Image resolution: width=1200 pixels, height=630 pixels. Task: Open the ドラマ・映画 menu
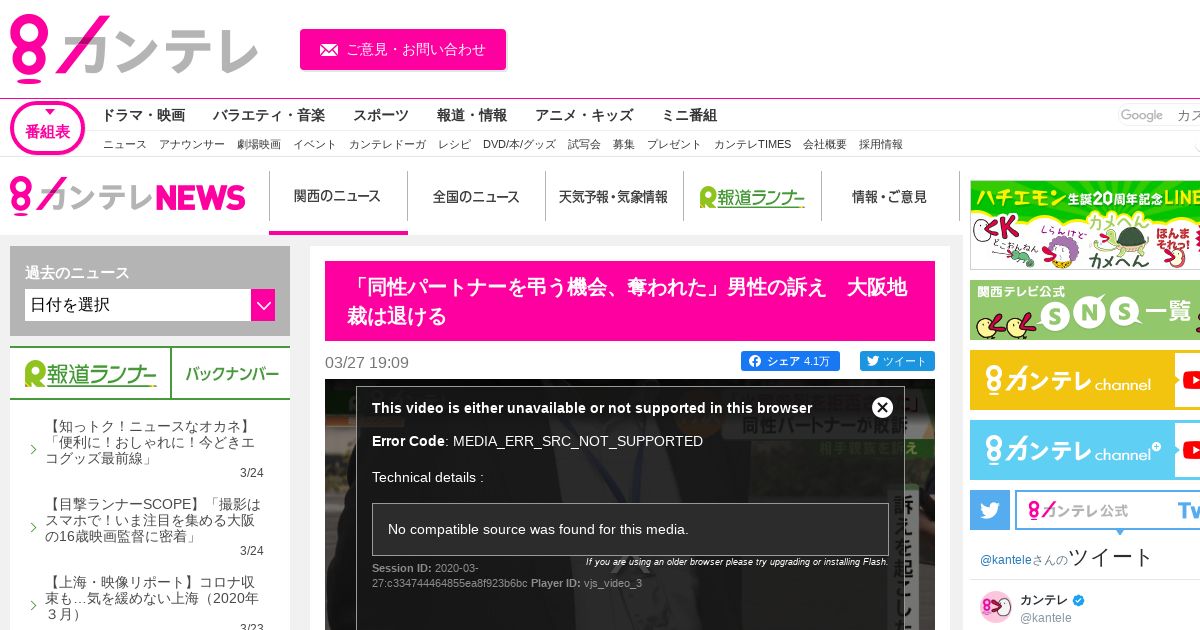point(143,115)
